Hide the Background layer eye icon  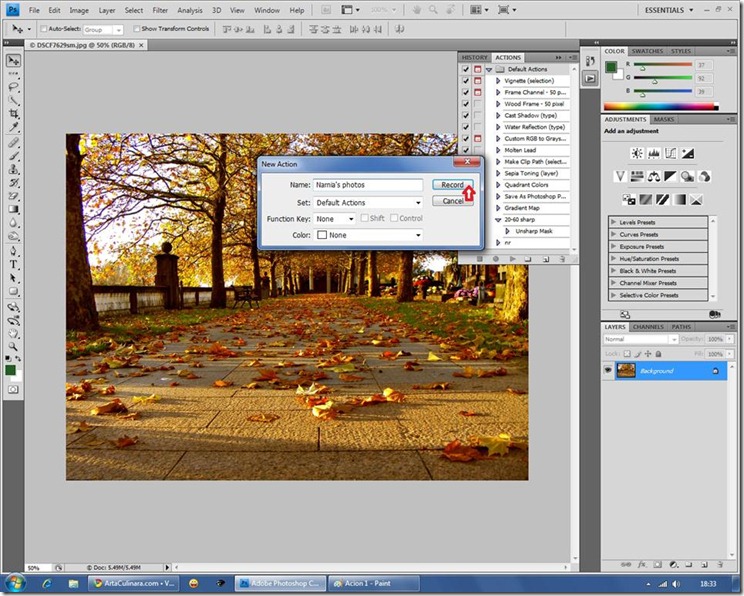608,370
